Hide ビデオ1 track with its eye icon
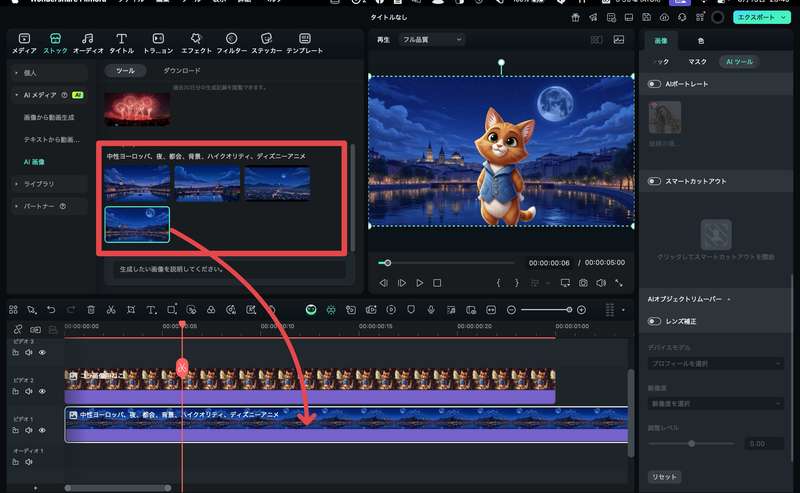The width and height of the screenshot is (800, 493). (x=42, y=430)
